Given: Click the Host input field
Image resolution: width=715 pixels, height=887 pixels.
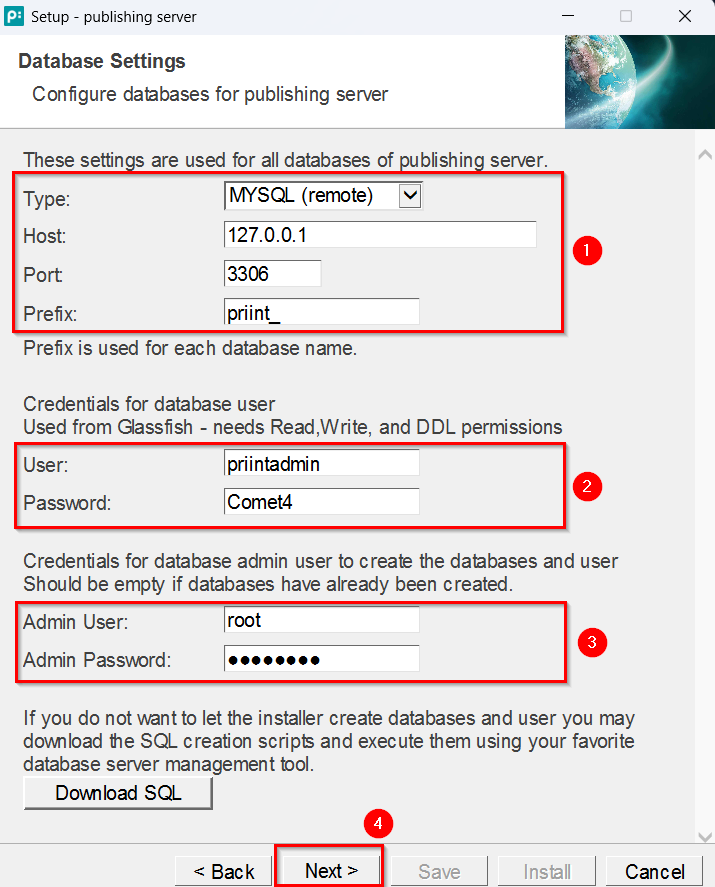Looking at the screenshot, I should point(380,235).
